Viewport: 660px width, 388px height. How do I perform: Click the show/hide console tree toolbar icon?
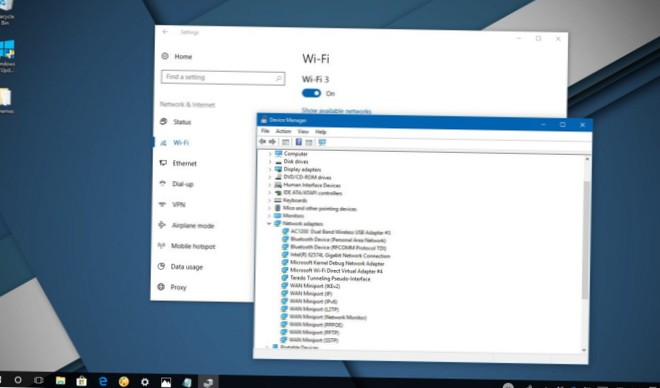[x=285, y=142]
